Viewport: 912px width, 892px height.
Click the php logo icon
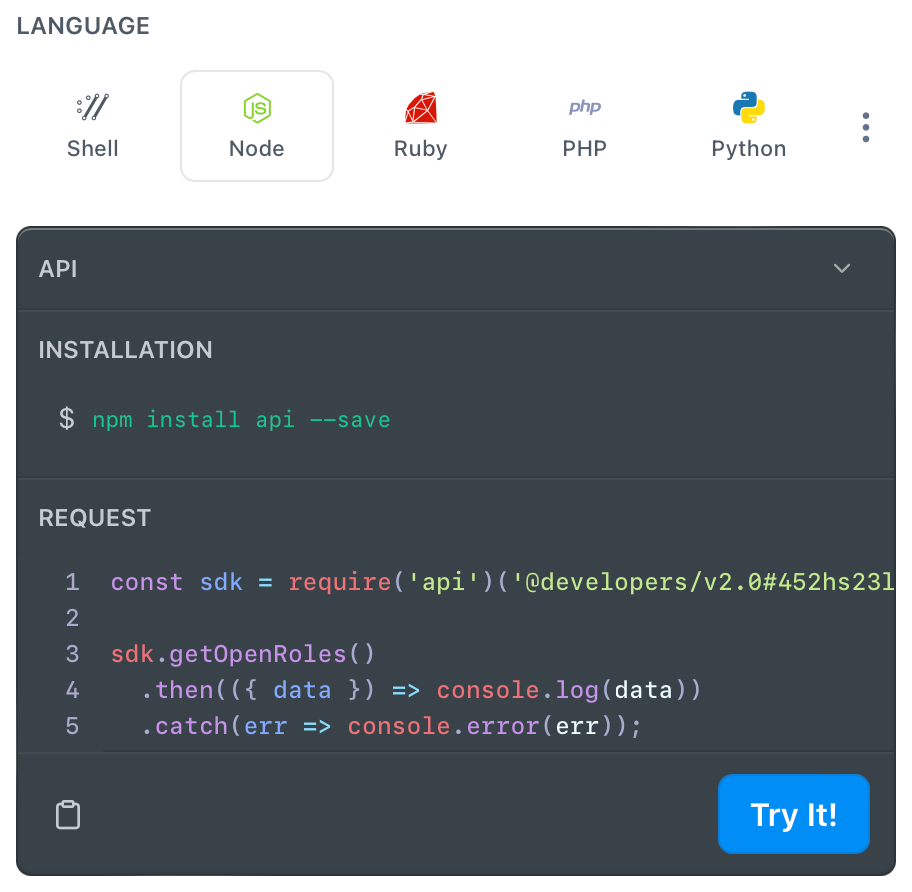[585, 107]
